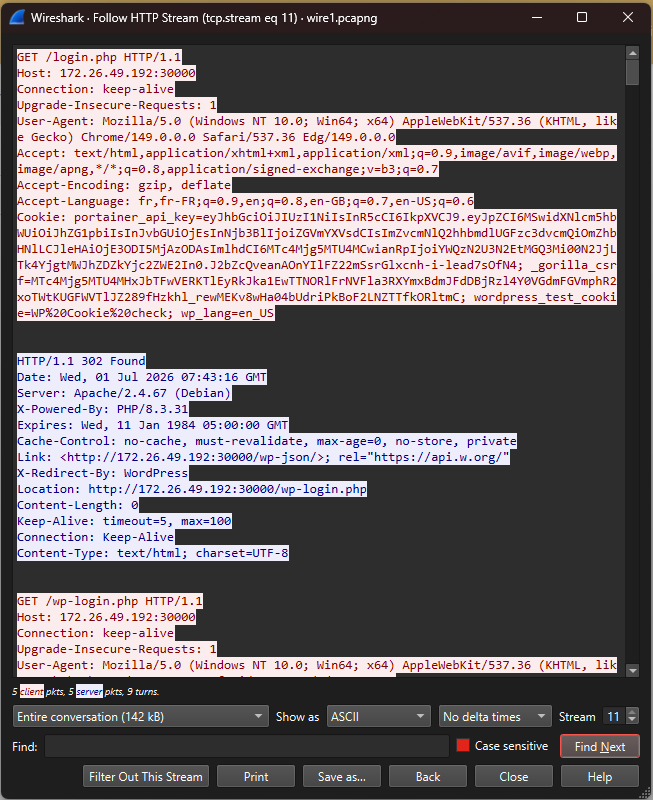Screen dimensions: 653x800
Task: Click the Save as… button
Action: 342,777
